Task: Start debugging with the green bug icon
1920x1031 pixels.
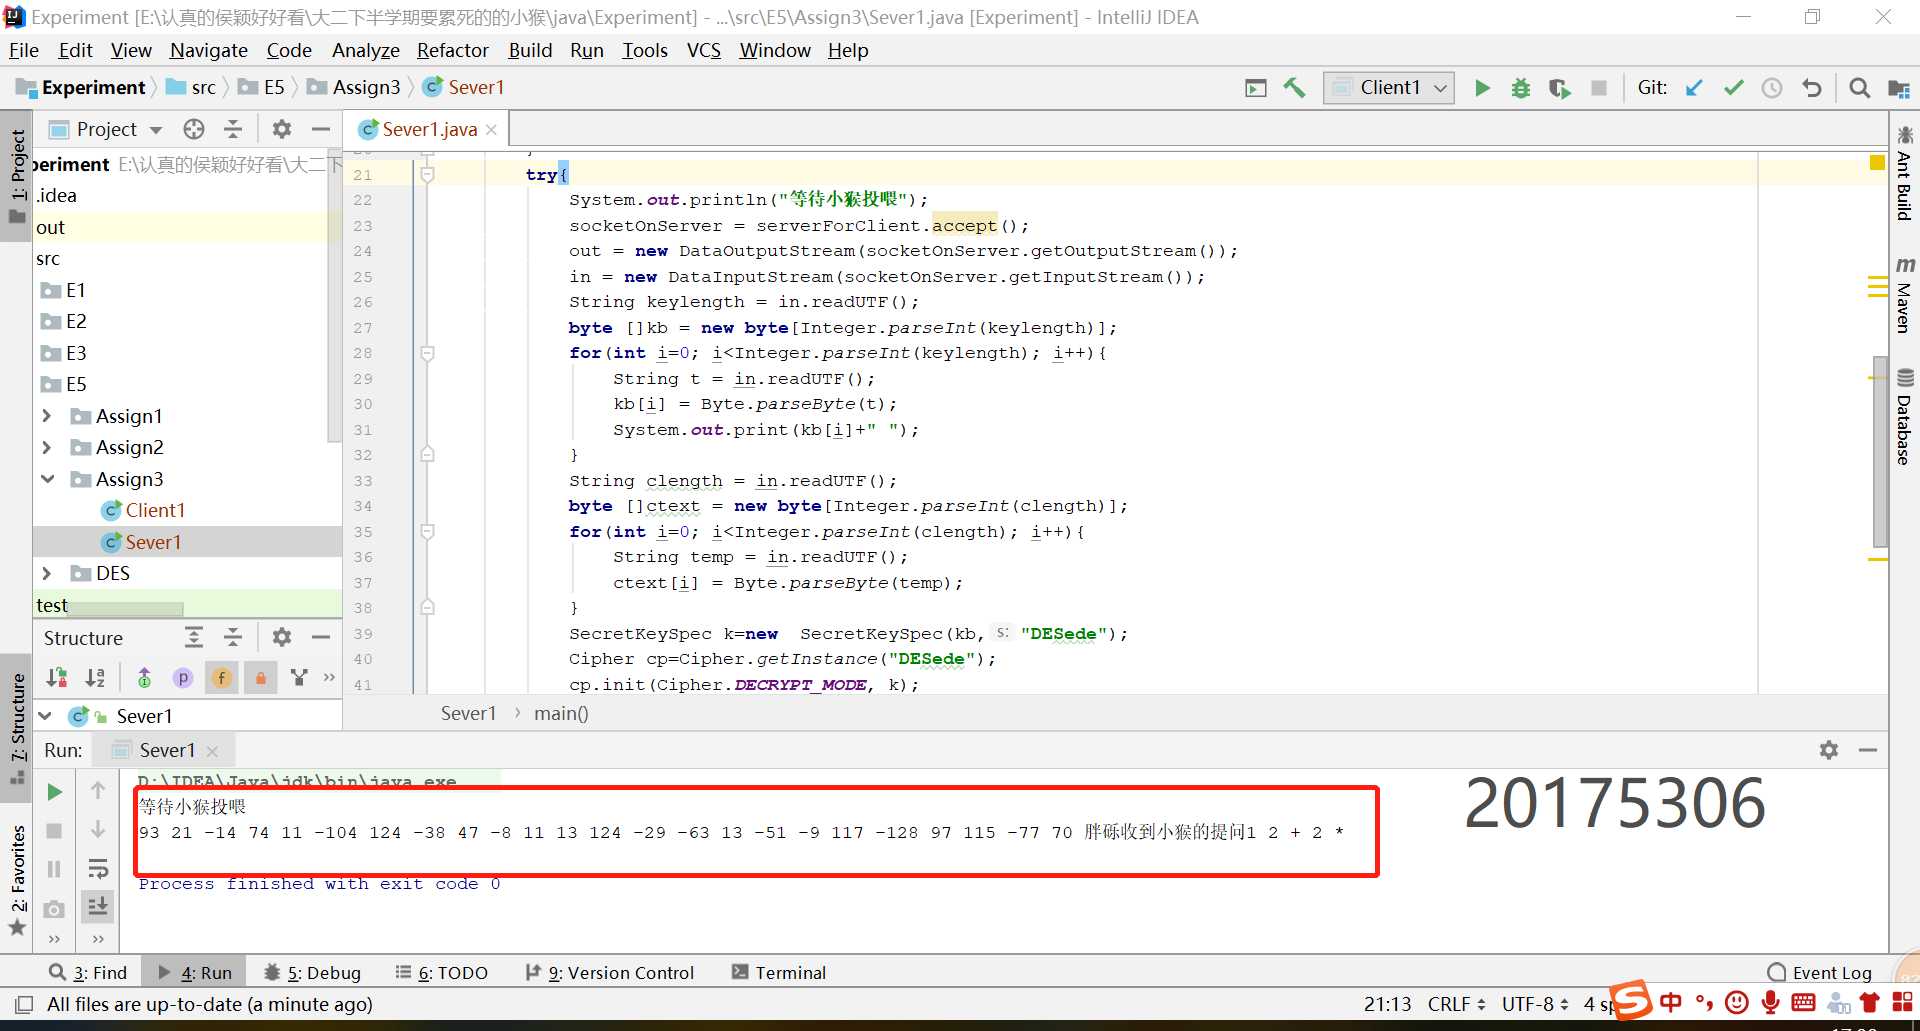Action: [x=1521, y=88]
